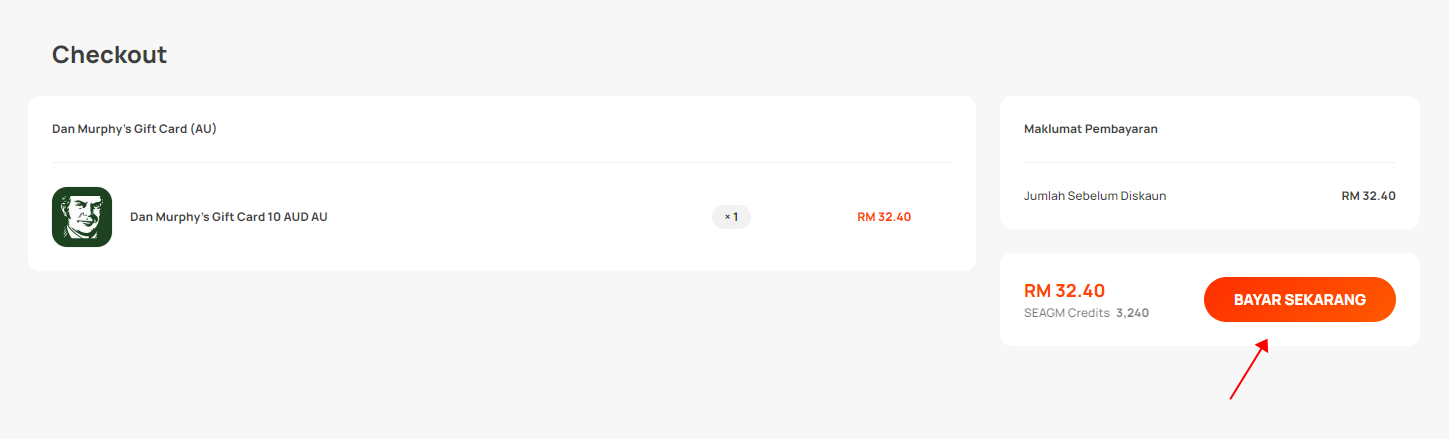Click the subtotal RM 32.40 beside Jumlah Sebelum Diskaun
The height and width of the screenshot is (439, 1449).
[x=1368, y=196]
